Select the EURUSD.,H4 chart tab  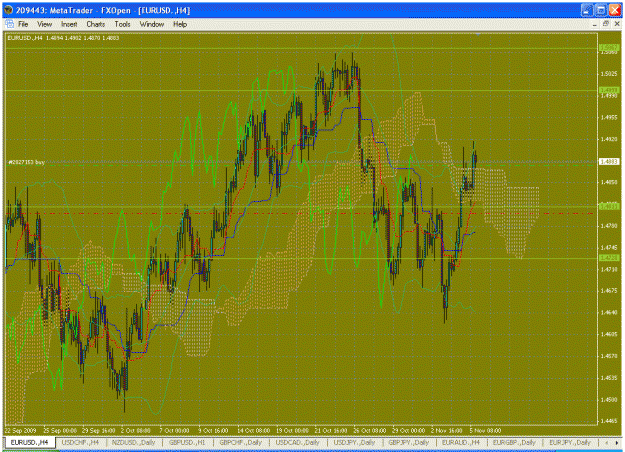click(x=29, y=442)
